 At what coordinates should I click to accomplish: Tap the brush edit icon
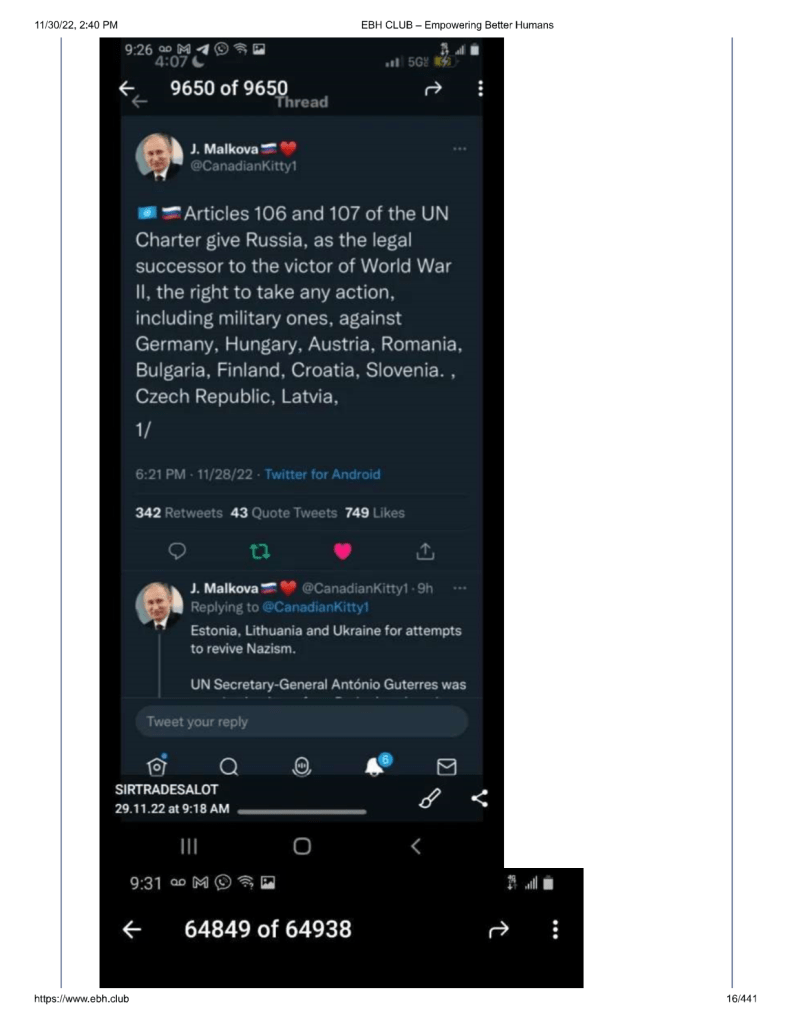click(x=430, y=798)
